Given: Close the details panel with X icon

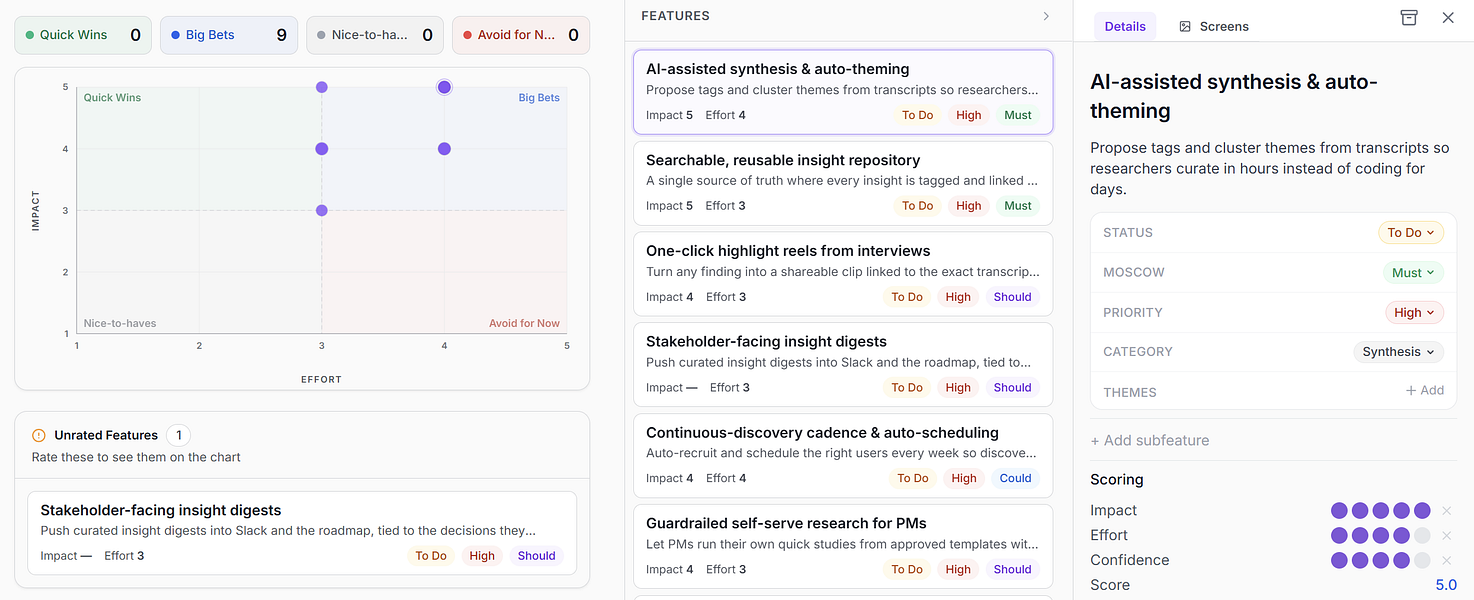Looking at the screenshot, I should [x=1448, y=17].
